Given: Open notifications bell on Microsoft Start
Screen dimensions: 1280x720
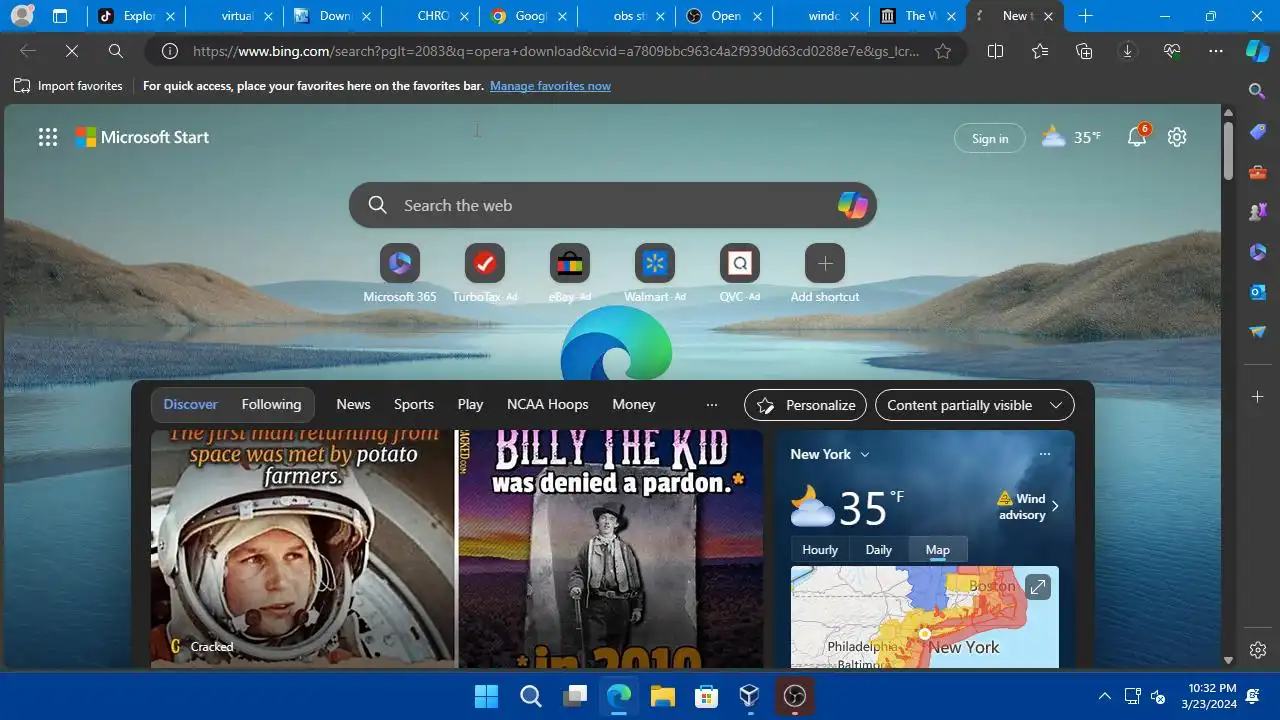Looking at the screenshot, I should tap(1138, 137).
